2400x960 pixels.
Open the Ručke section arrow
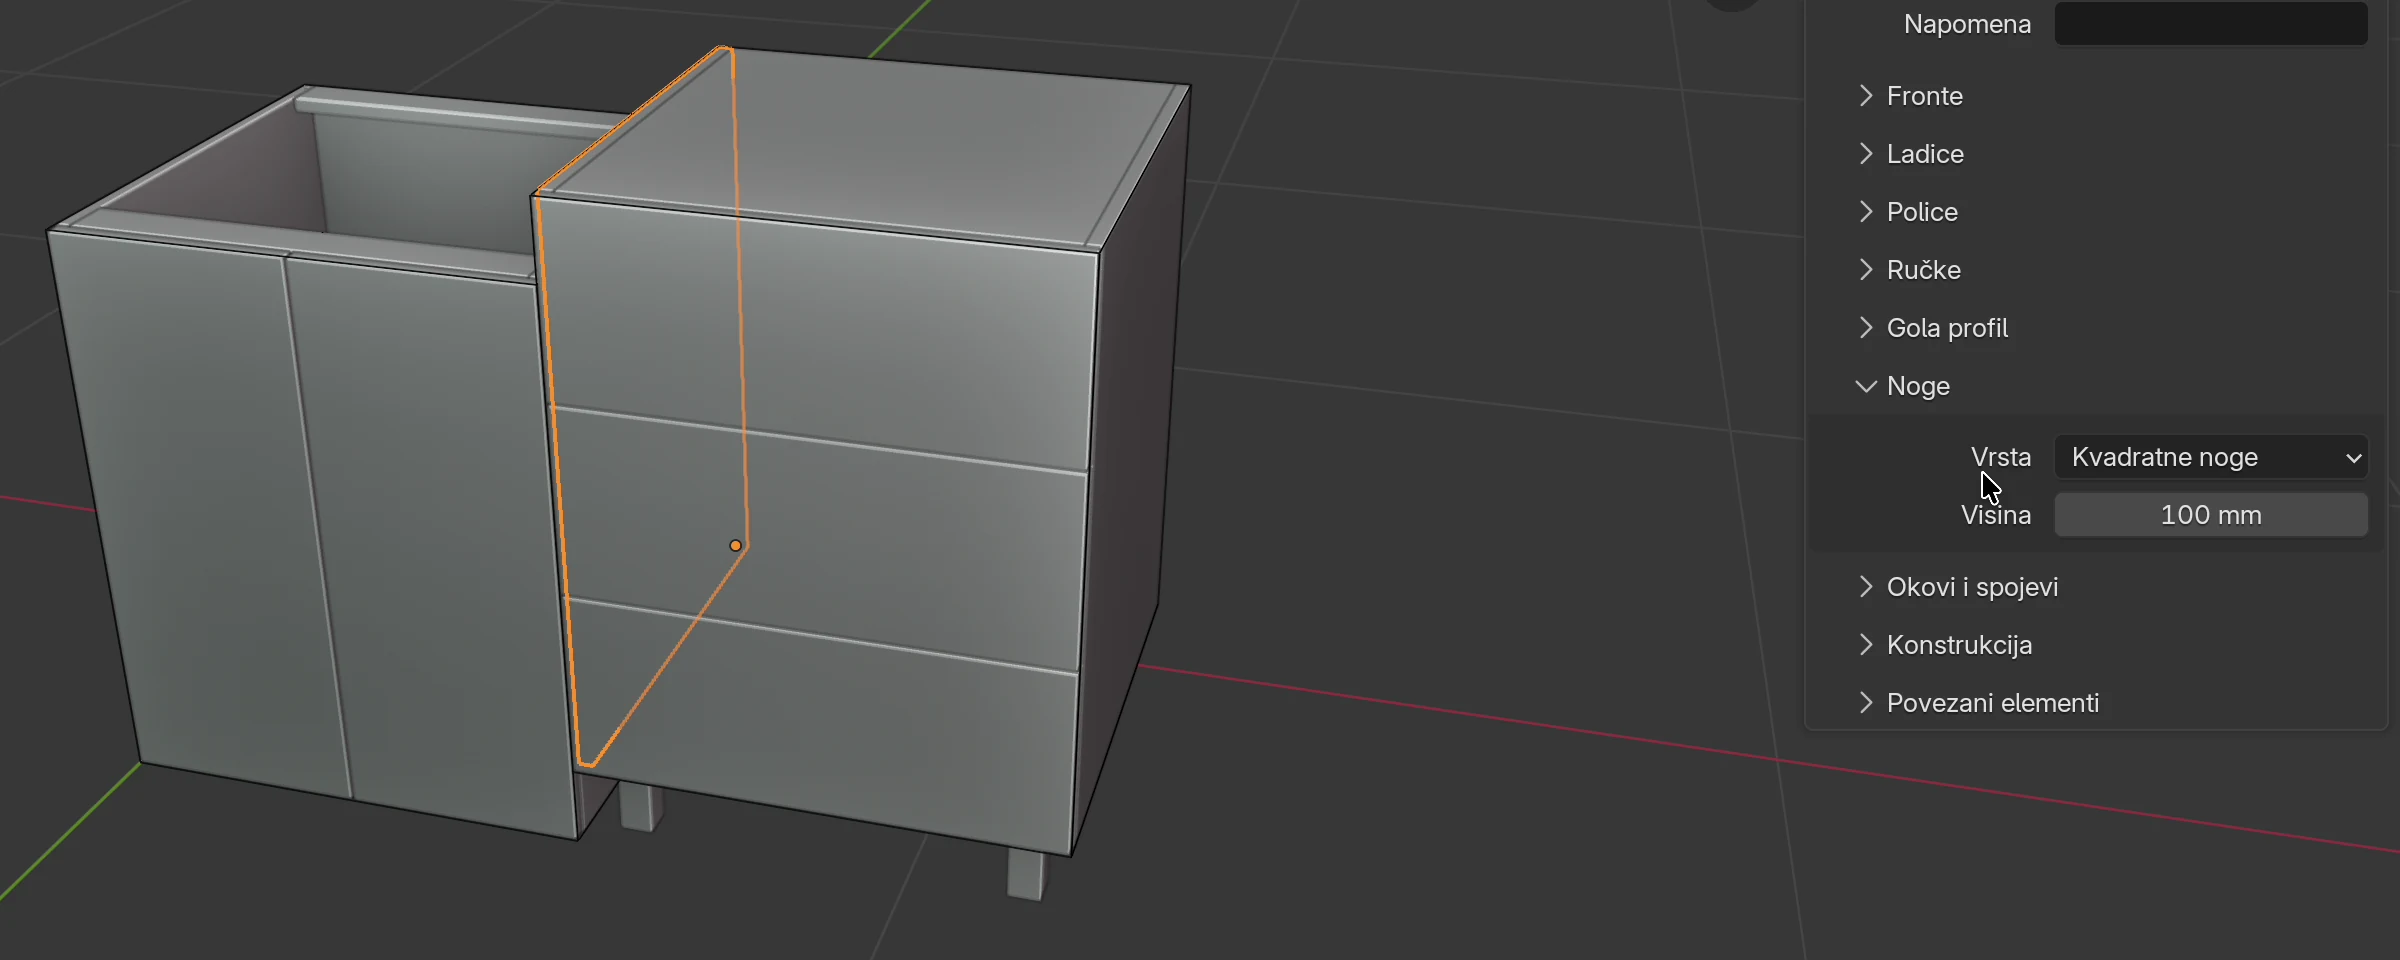pyautogui.click(x=1865, y=270)
